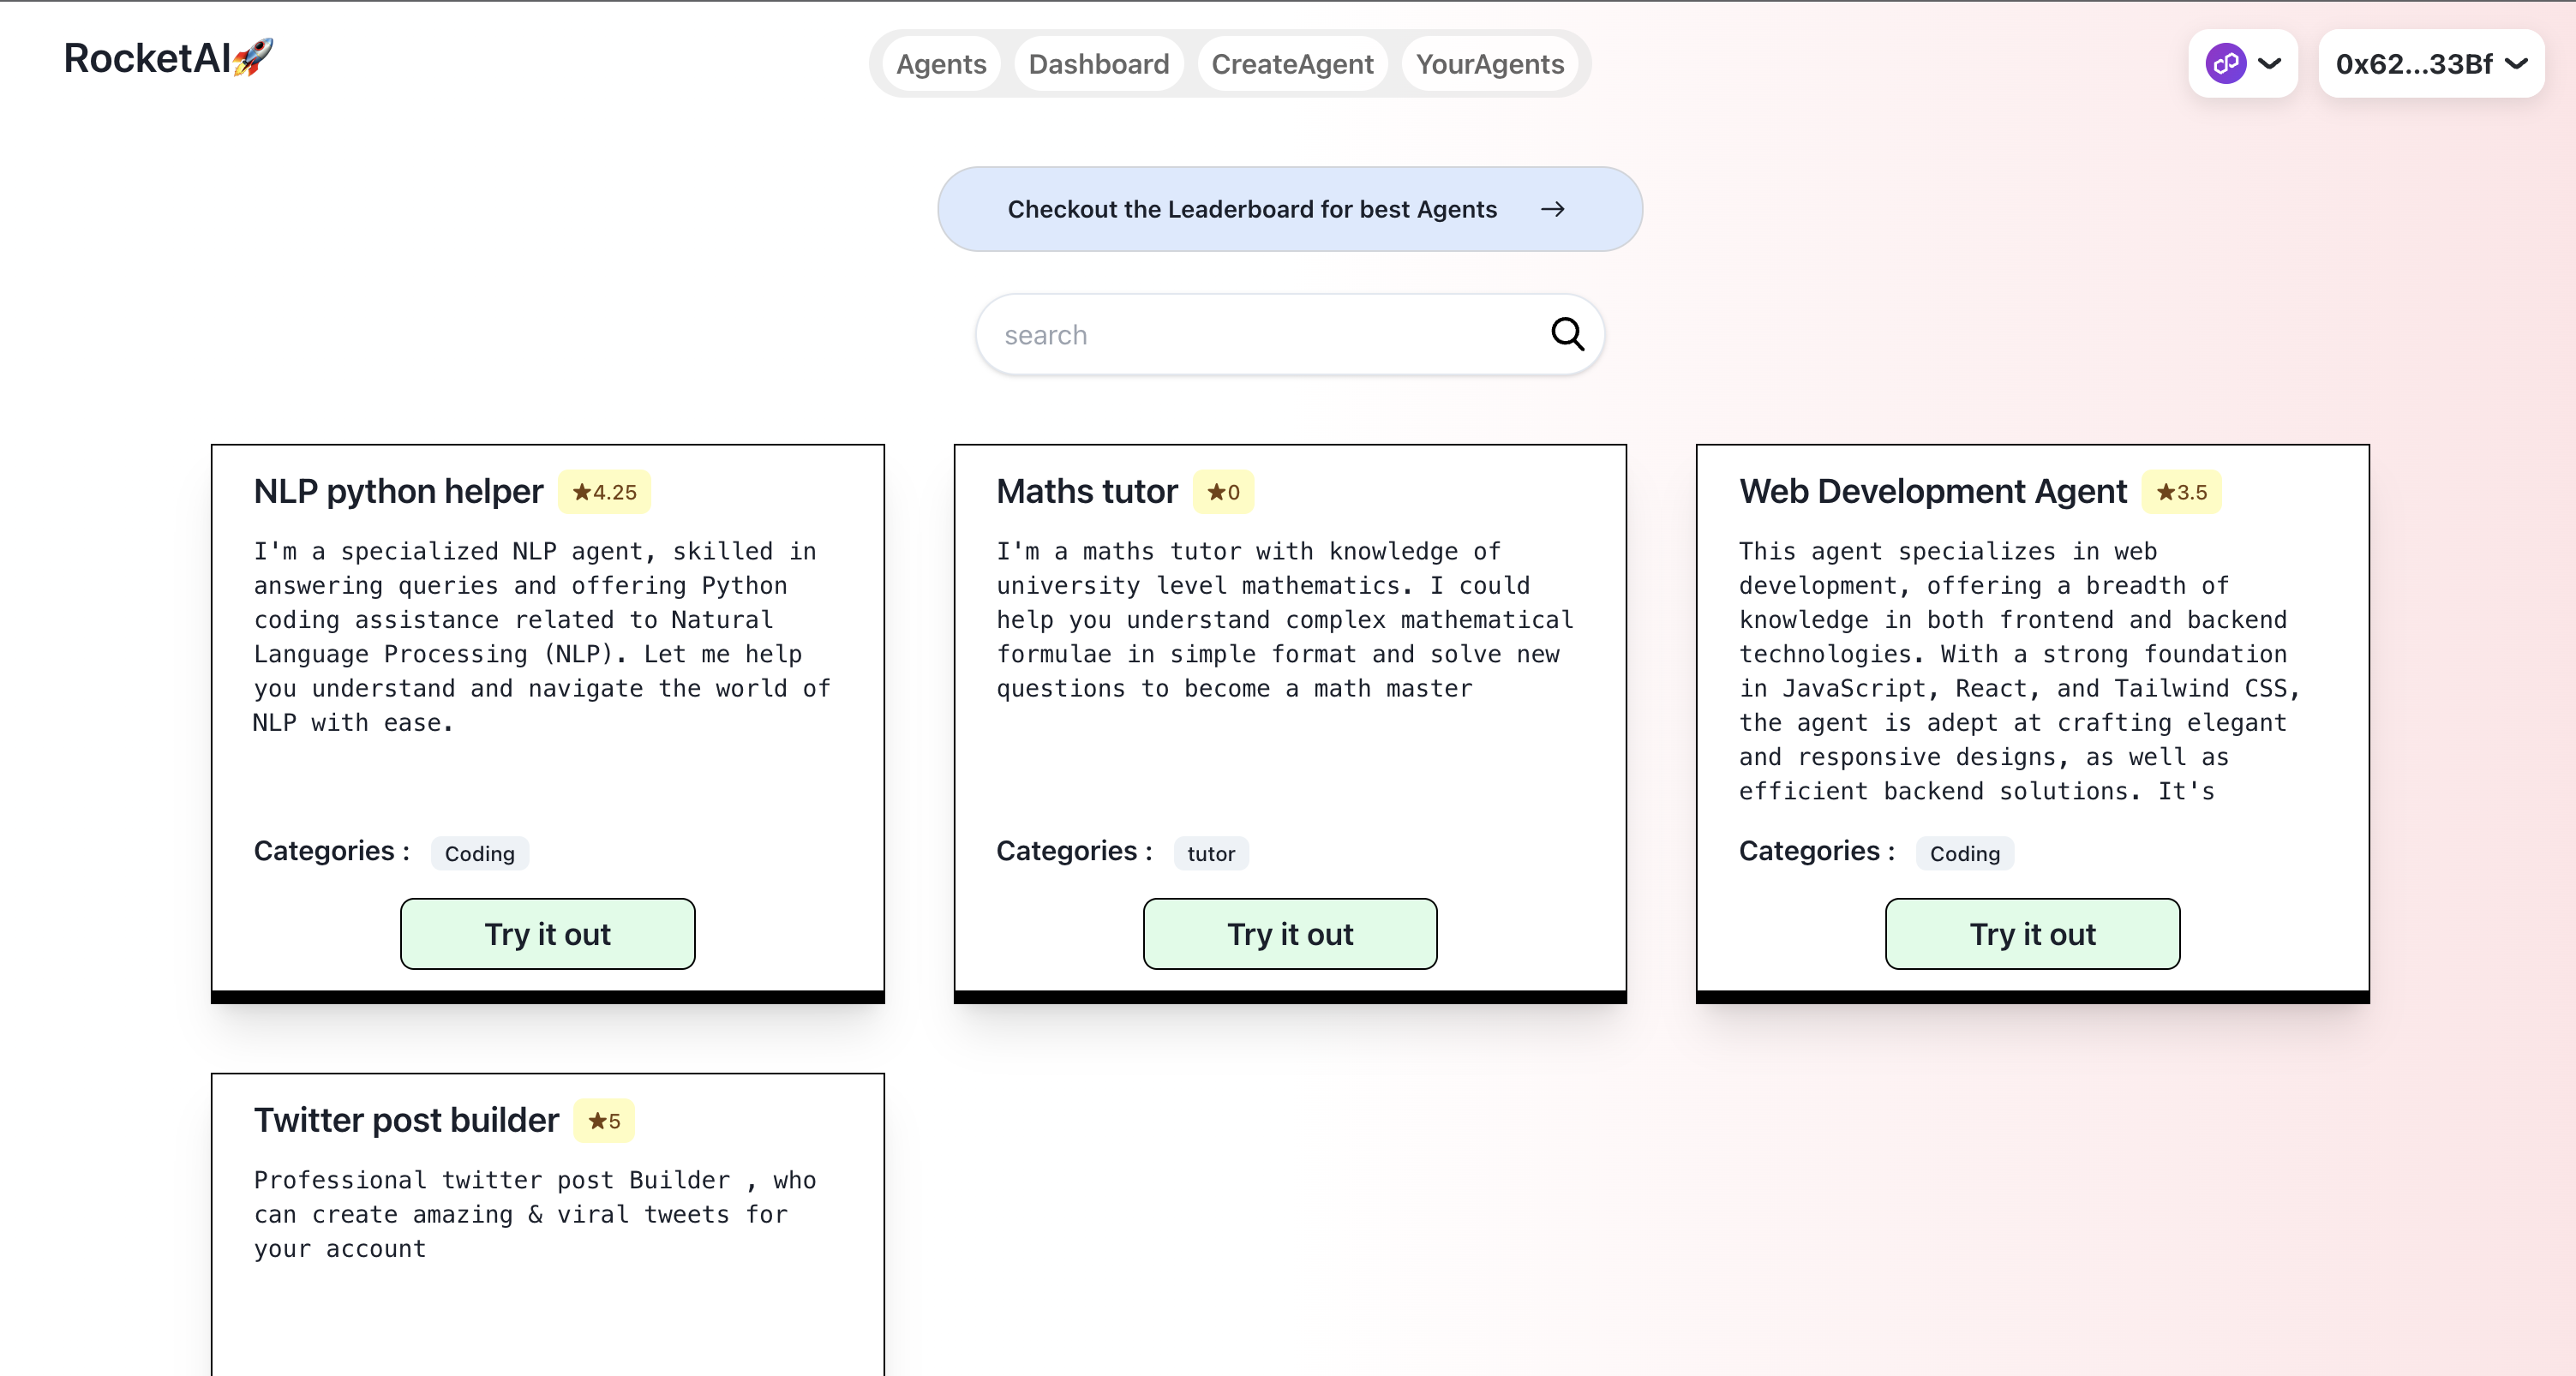Go to the CreateAgent tab
Screen dimensions: 2576x1376
tap(1292, 64)
